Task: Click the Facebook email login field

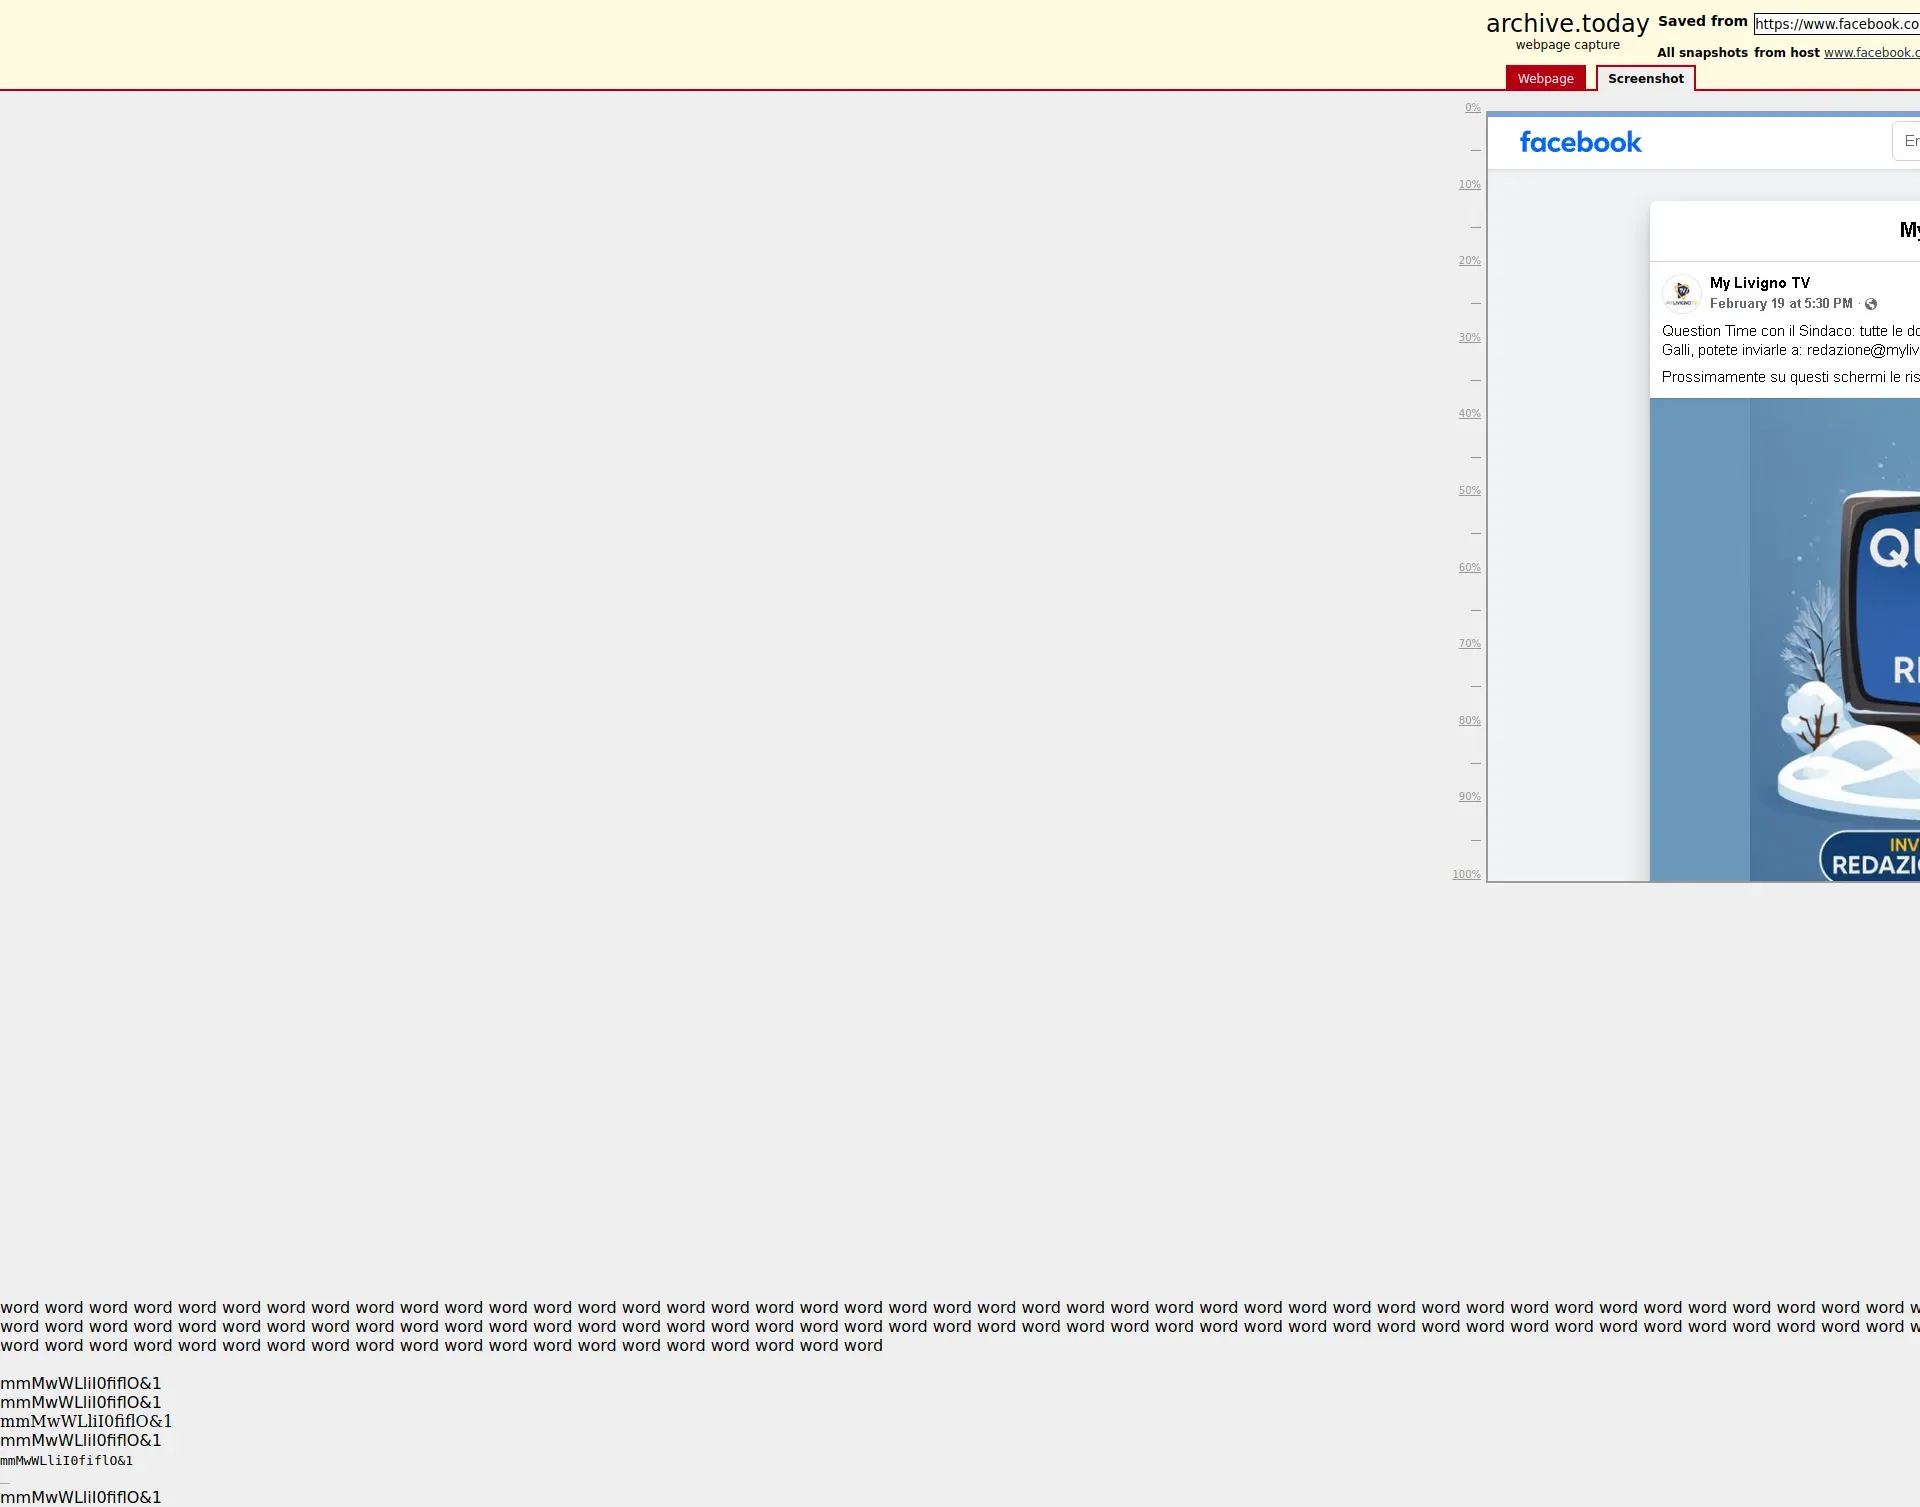Action: click(x=1906, y=141)
